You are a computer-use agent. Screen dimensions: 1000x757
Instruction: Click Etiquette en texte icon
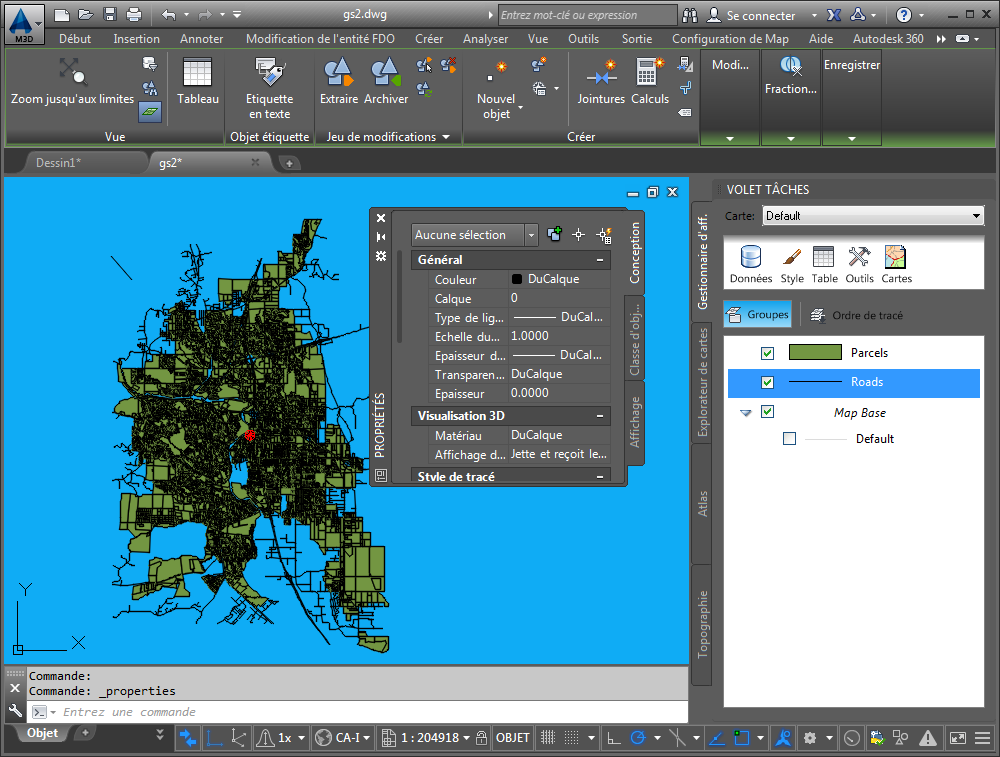[269, 73]
